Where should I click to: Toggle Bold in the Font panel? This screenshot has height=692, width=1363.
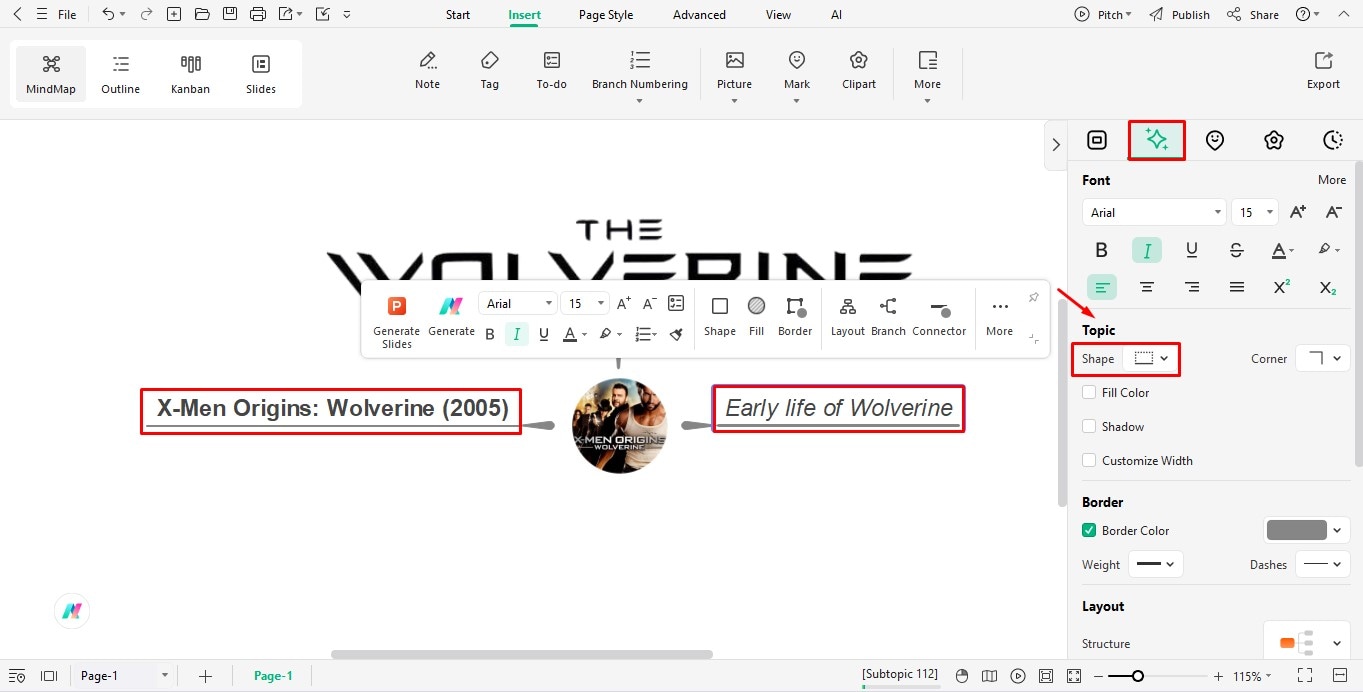(x=1101, y=250)
